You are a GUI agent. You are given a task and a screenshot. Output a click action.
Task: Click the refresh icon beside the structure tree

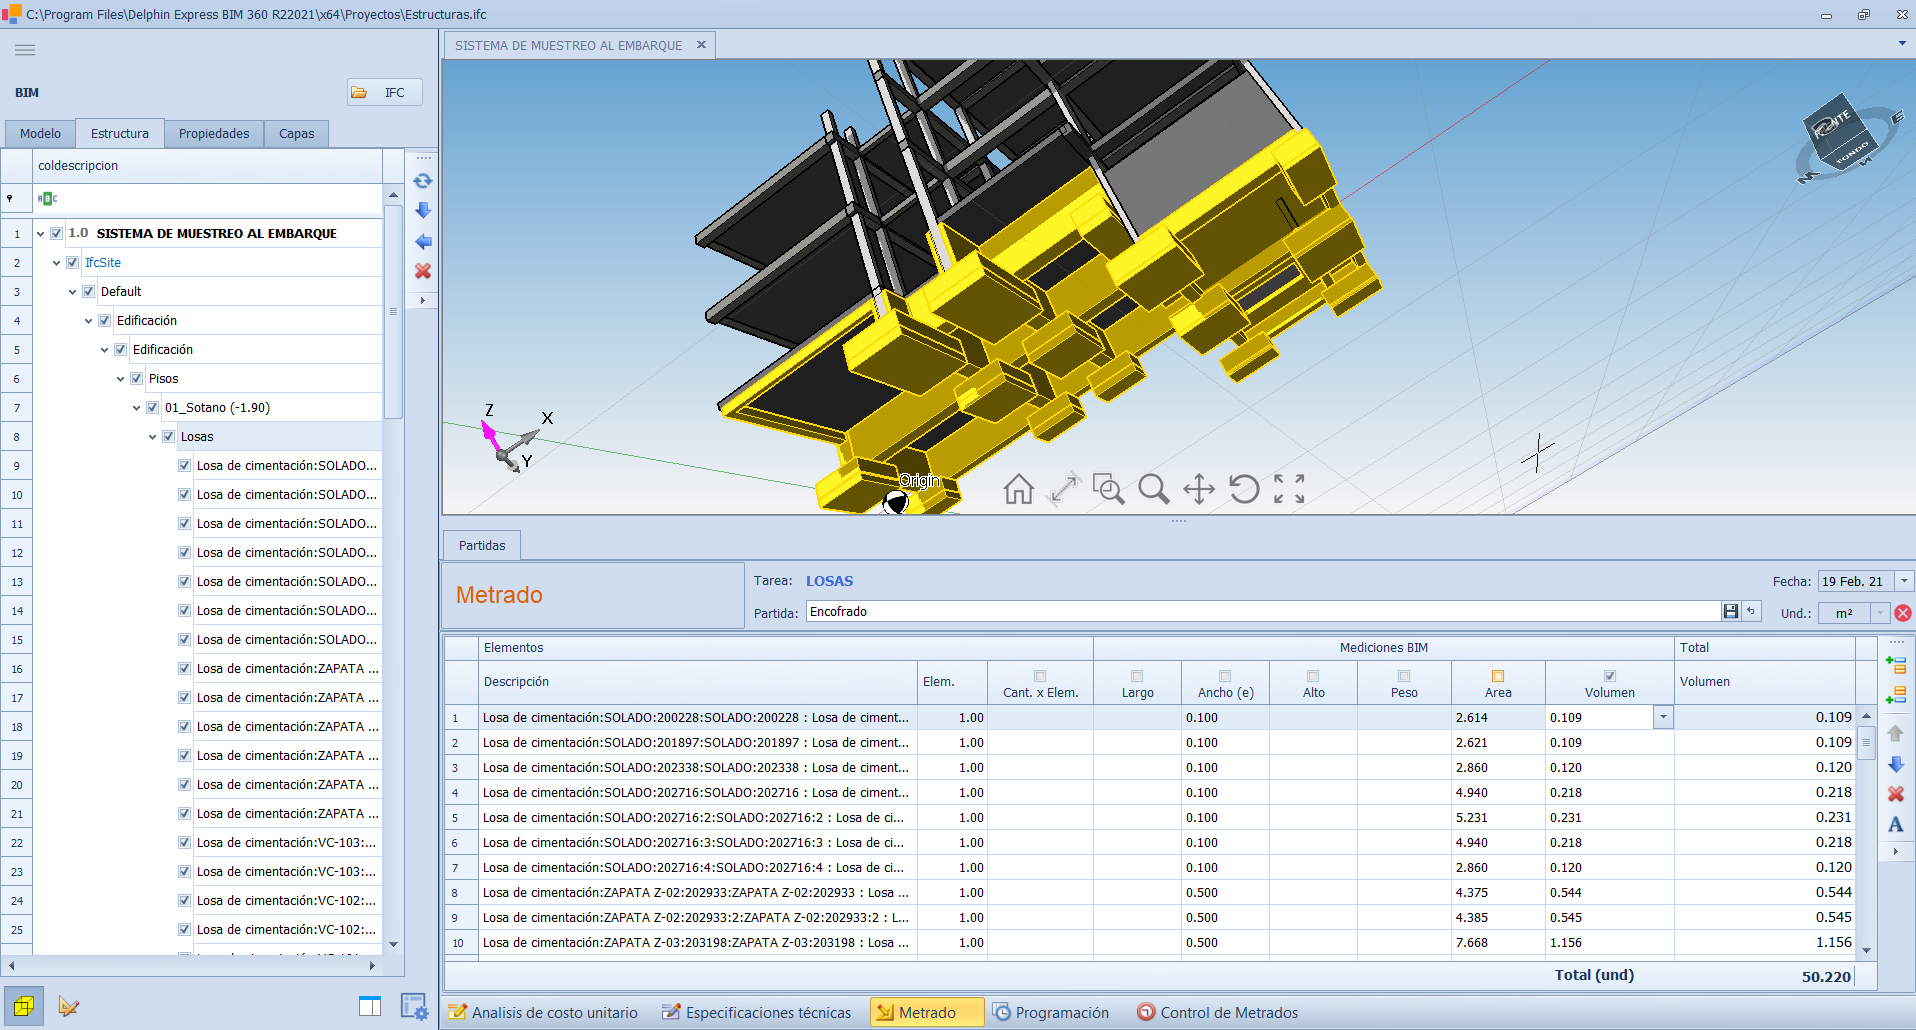[x=423, y=181]
